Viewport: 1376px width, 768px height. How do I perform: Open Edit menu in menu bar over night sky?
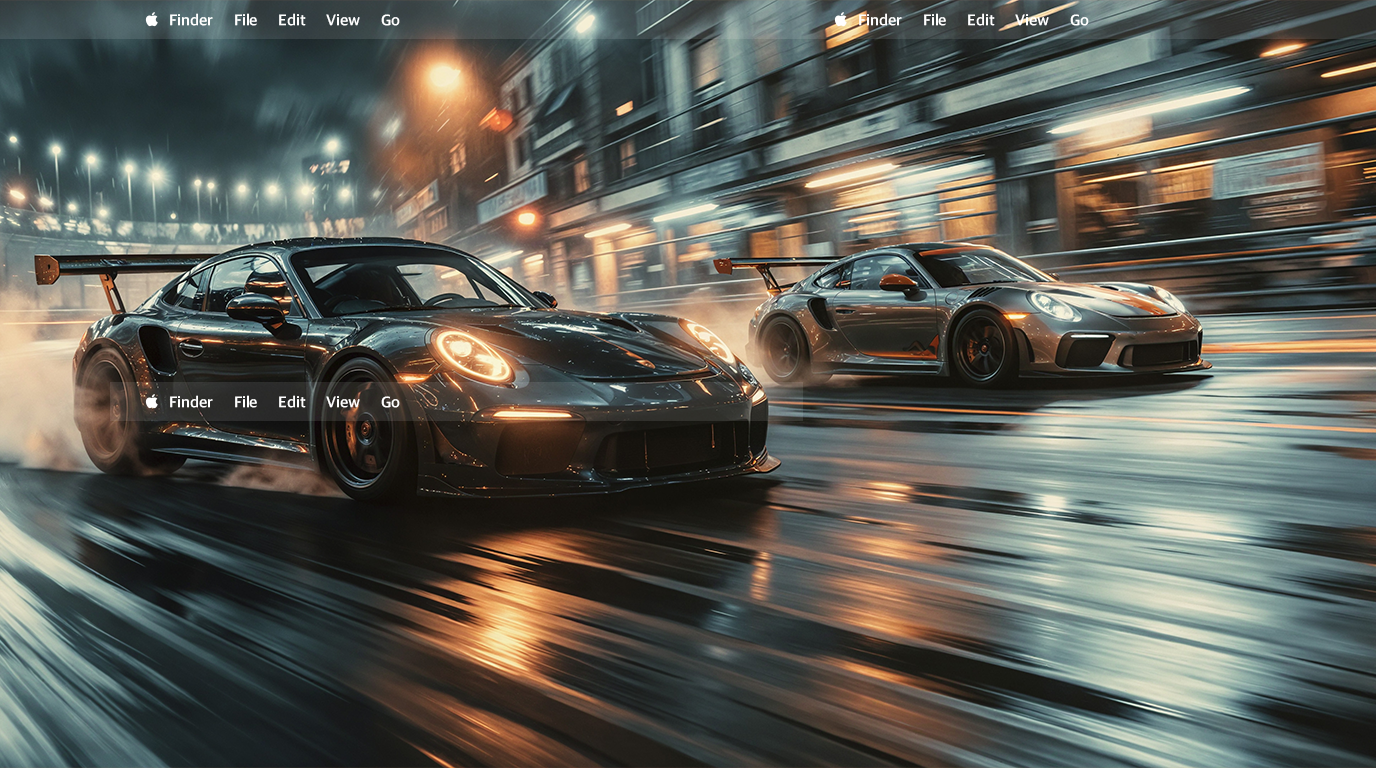pyautogui.click(x=292, y=20)
